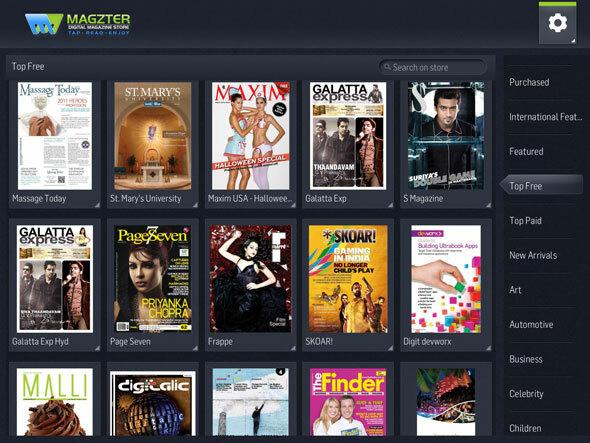Open The Finder magazine cover
The width and height of the screenshot is (590, 443).
[x=348, y=402]
